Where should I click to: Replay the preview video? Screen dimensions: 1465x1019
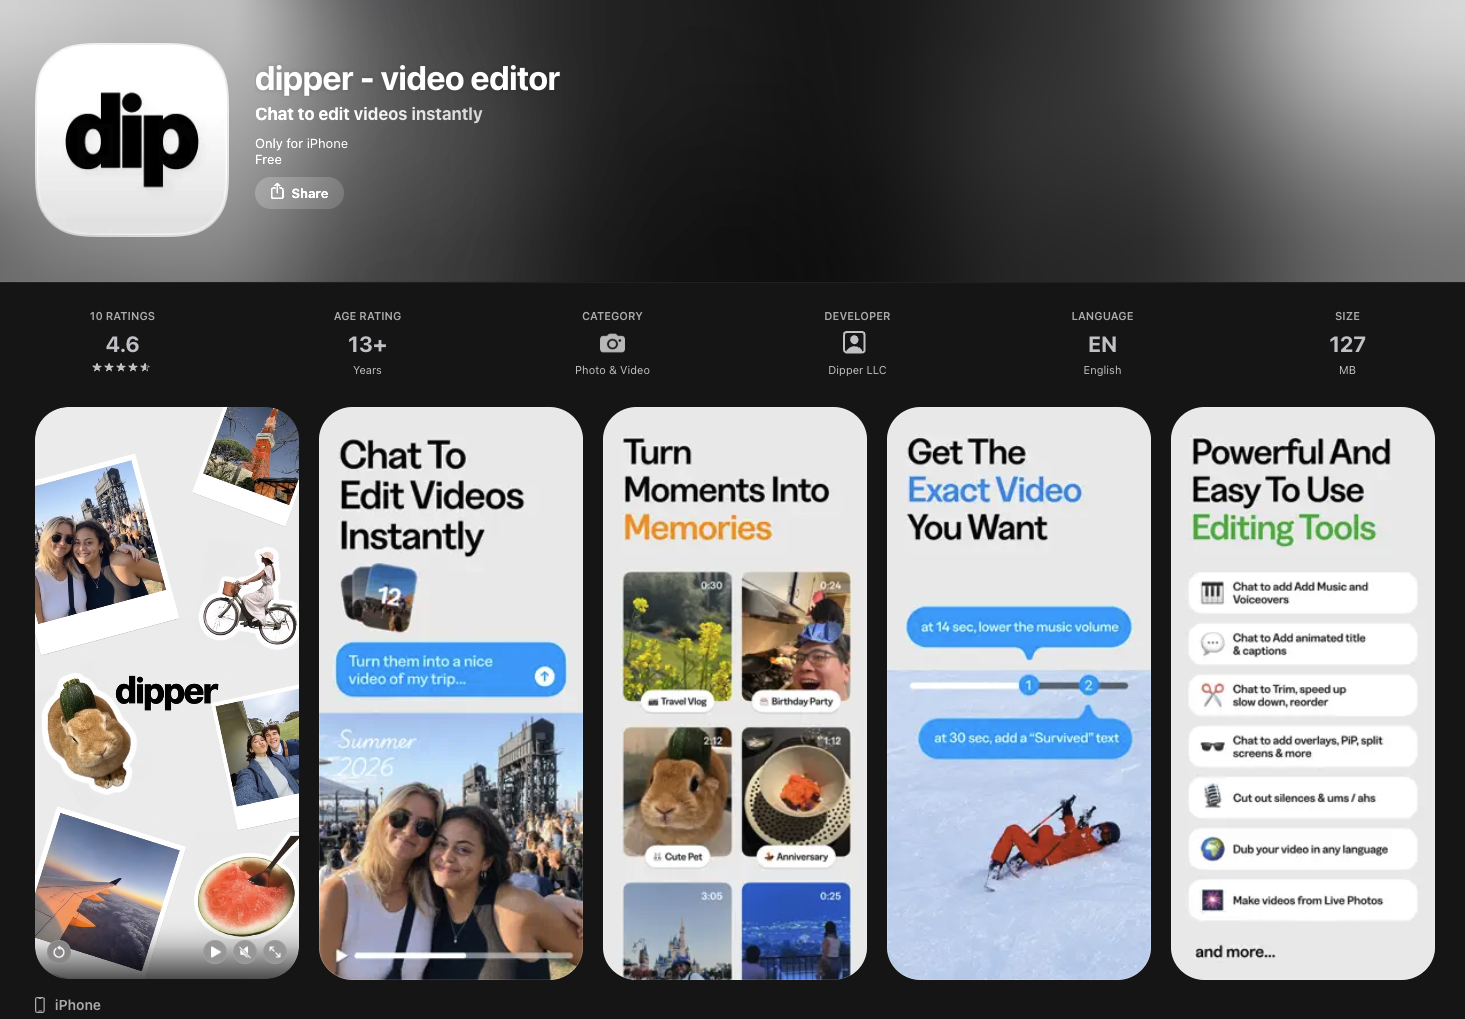[x=59, y=952]
